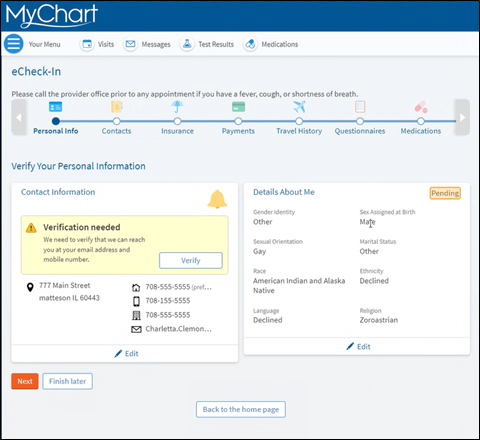The width and height of the screenshot is (480, 440).
Task: Select the Medications step marker circle
Action: (x=421, y=121)
